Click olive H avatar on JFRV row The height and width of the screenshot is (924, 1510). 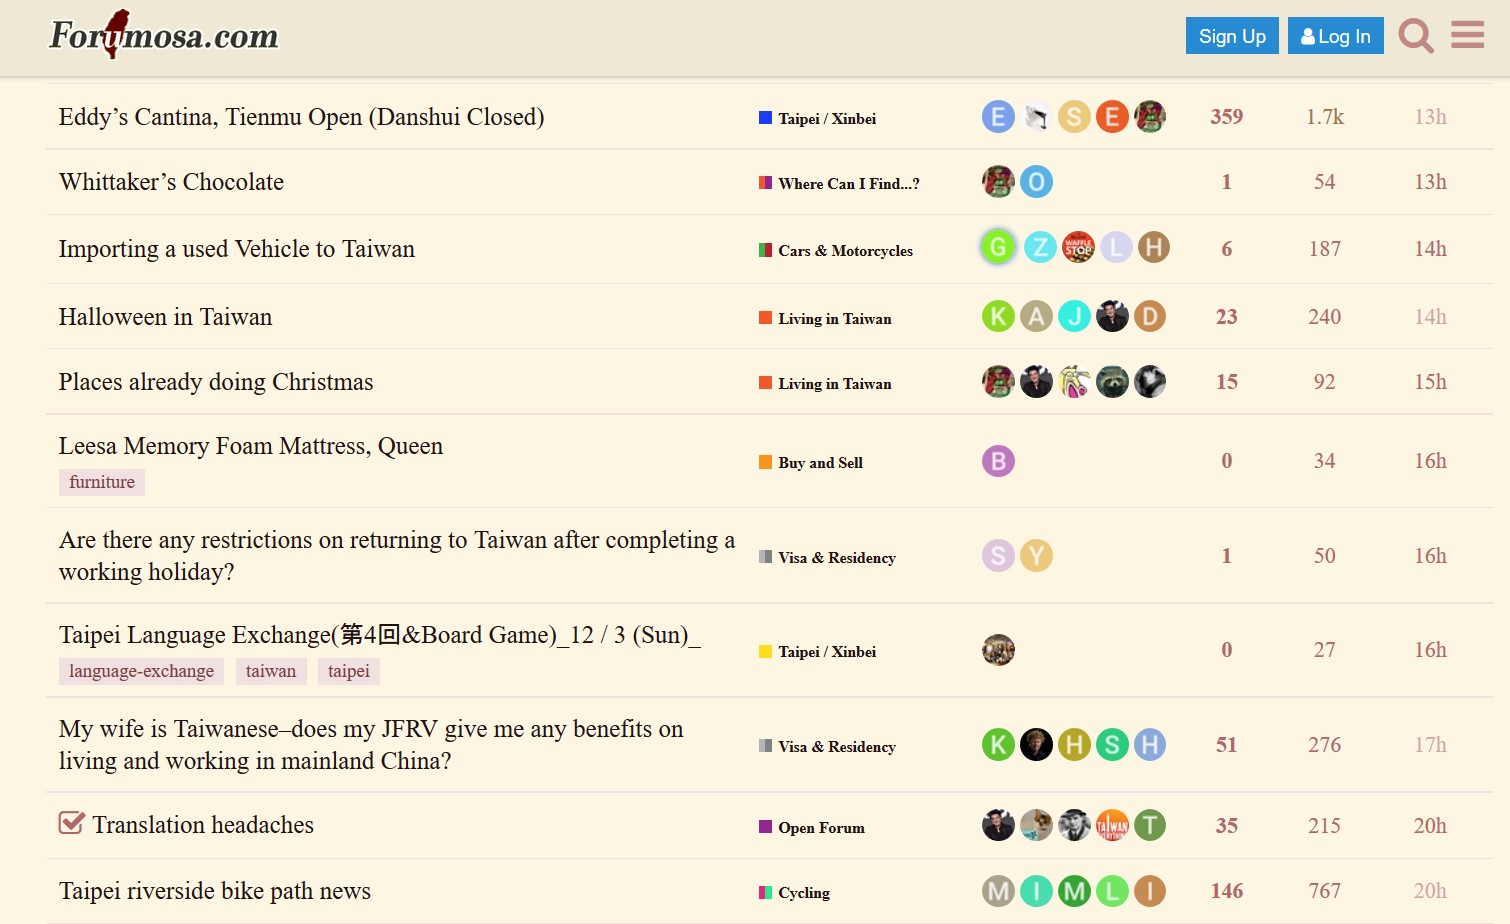tap(1074, 745)
